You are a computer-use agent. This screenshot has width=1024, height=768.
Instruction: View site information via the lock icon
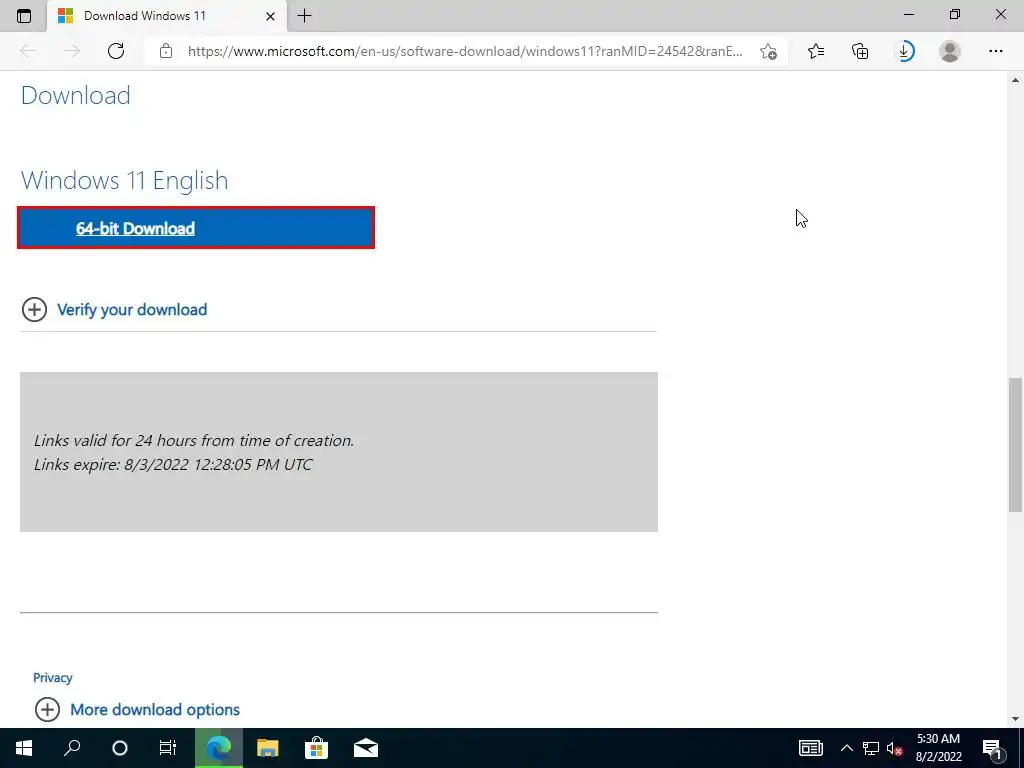coord(166,51)
